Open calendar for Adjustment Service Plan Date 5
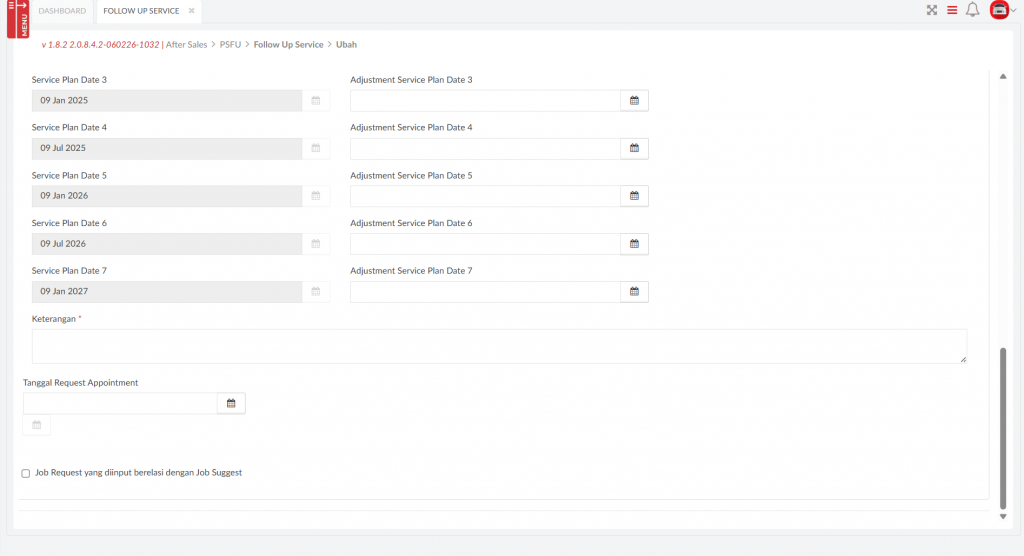Viewport: 1024px width, 556px height. 634,196
